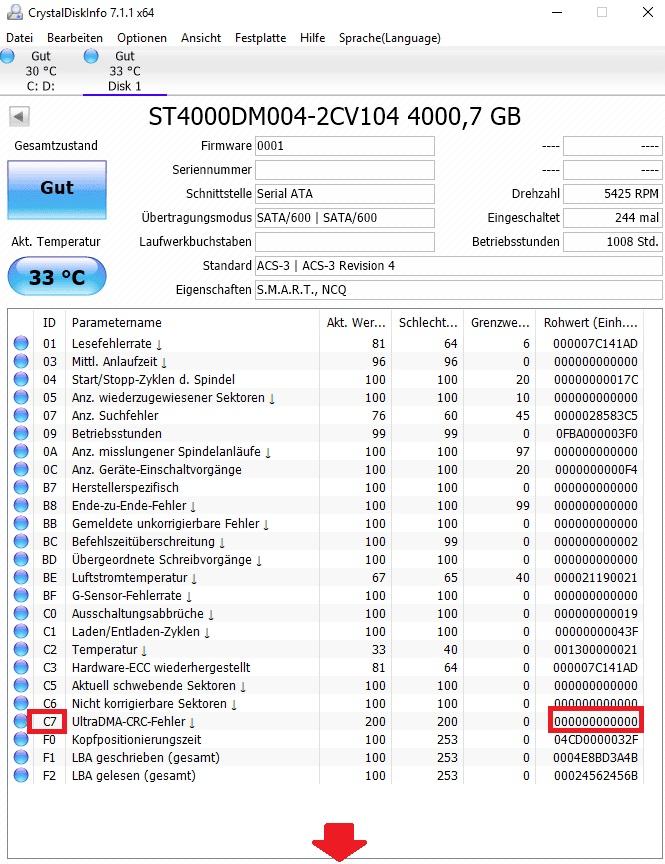
Task: Click the status icon for Lesefehlerrate
Action: coord(21,343)
